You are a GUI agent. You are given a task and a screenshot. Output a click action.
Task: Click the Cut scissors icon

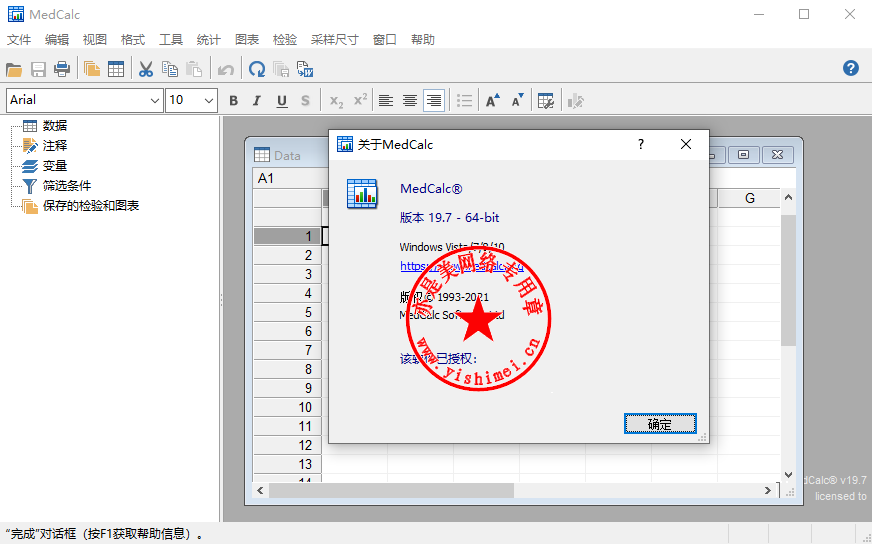tap(146, 70)
